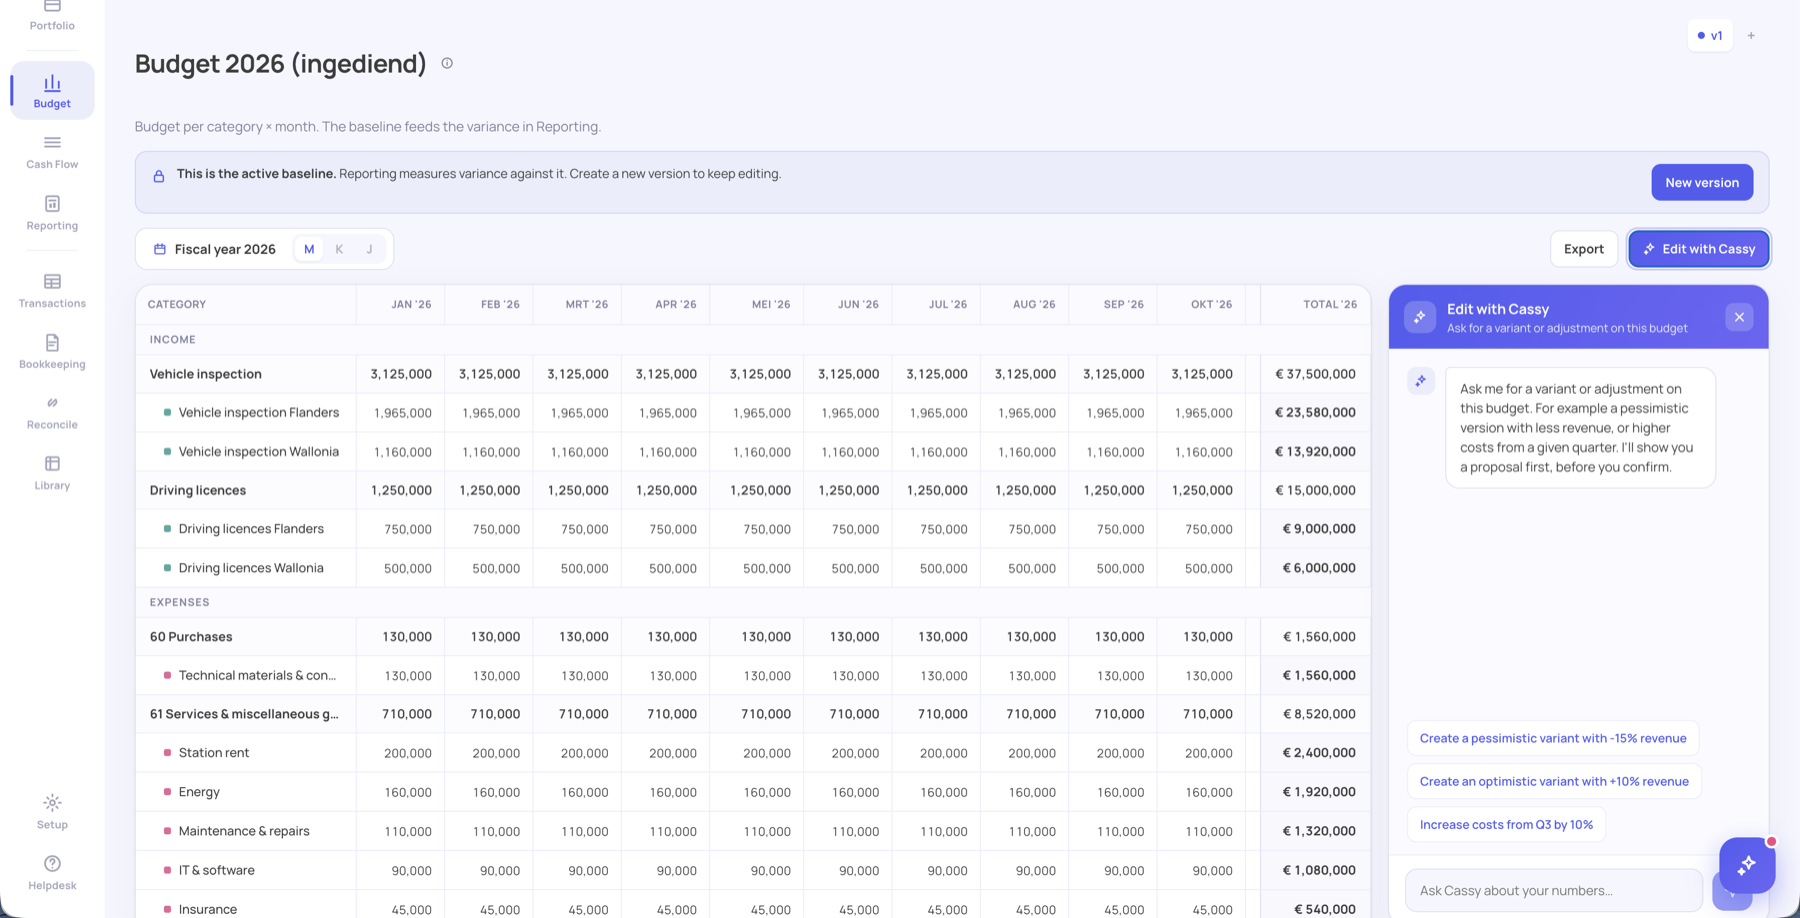Switch to monthly view M
Image resolution: width=1800 pixels, height=918 pixels.
point(309,249)
